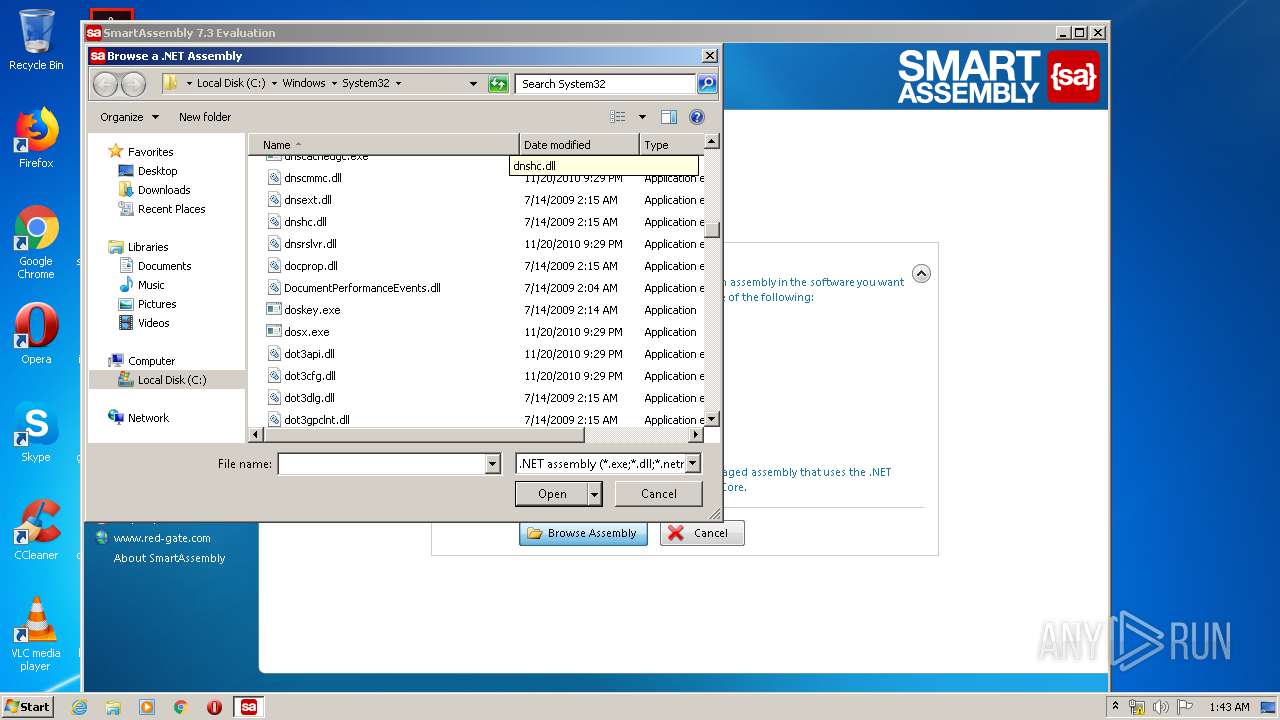
Task: Click the green Refresh button beside the address bar
Action: 498,84
